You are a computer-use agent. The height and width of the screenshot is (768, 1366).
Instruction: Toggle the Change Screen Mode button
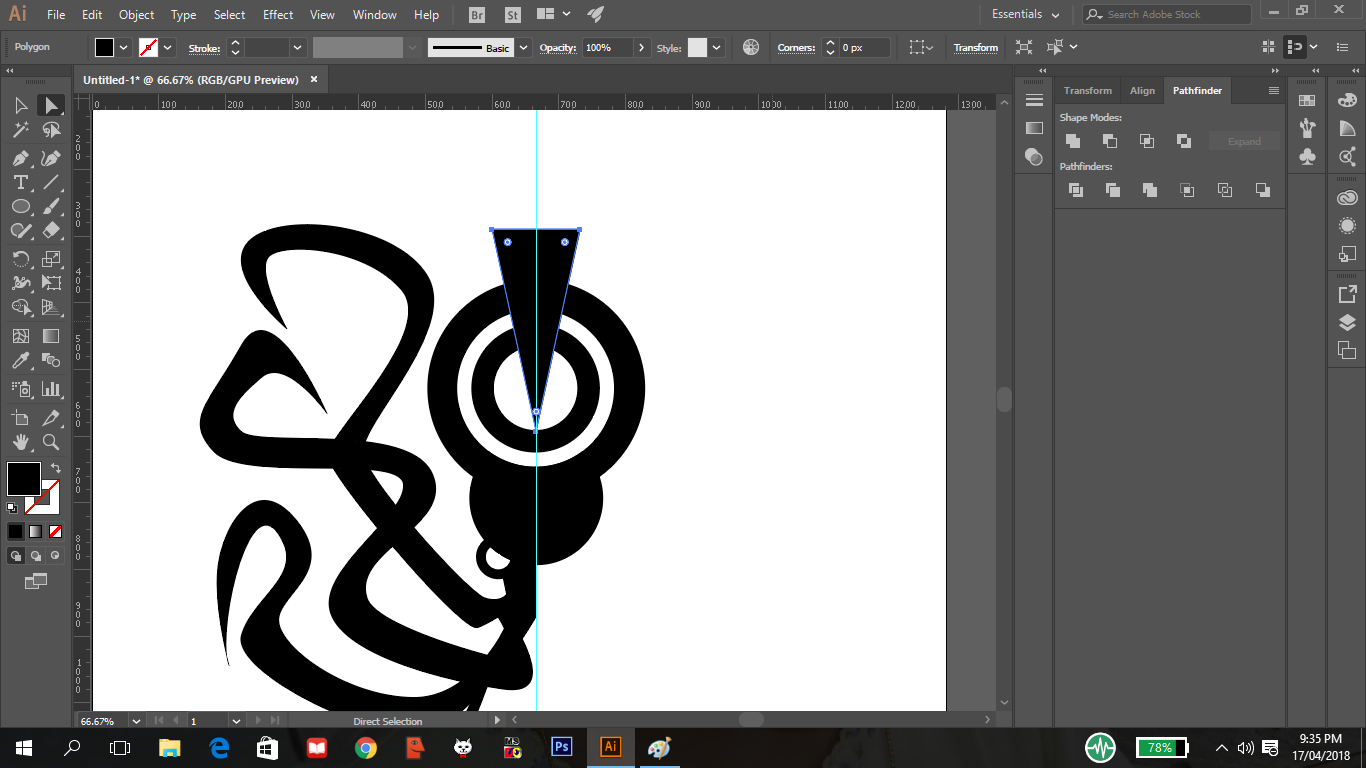(36, 580)
